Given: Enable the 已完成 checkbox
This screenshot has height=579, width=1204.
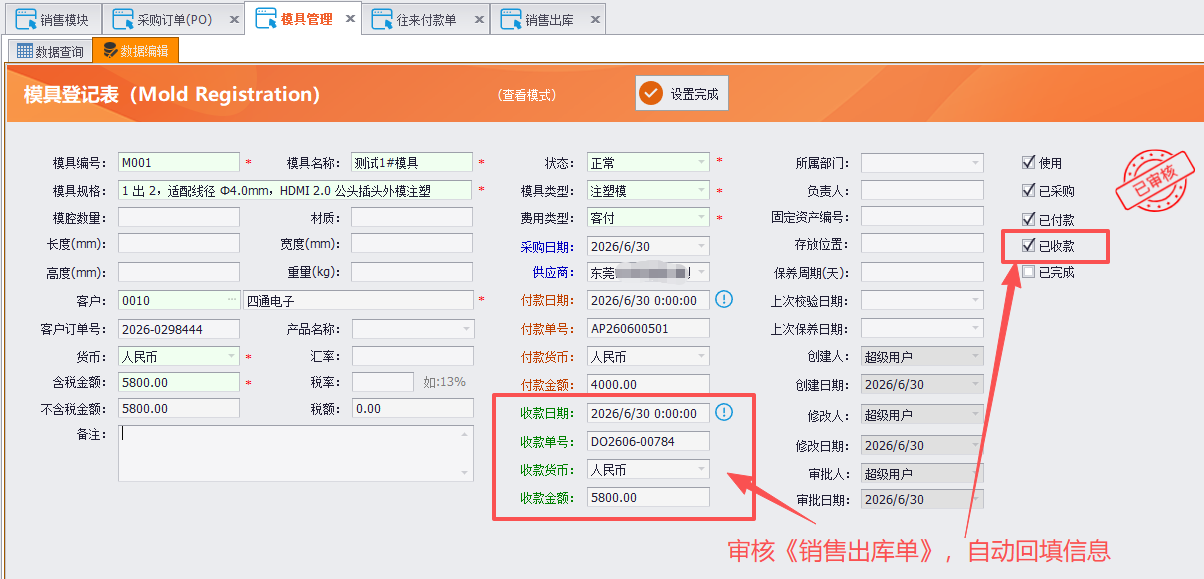Looking at the screenshot, I should (x=1028, y=272).
